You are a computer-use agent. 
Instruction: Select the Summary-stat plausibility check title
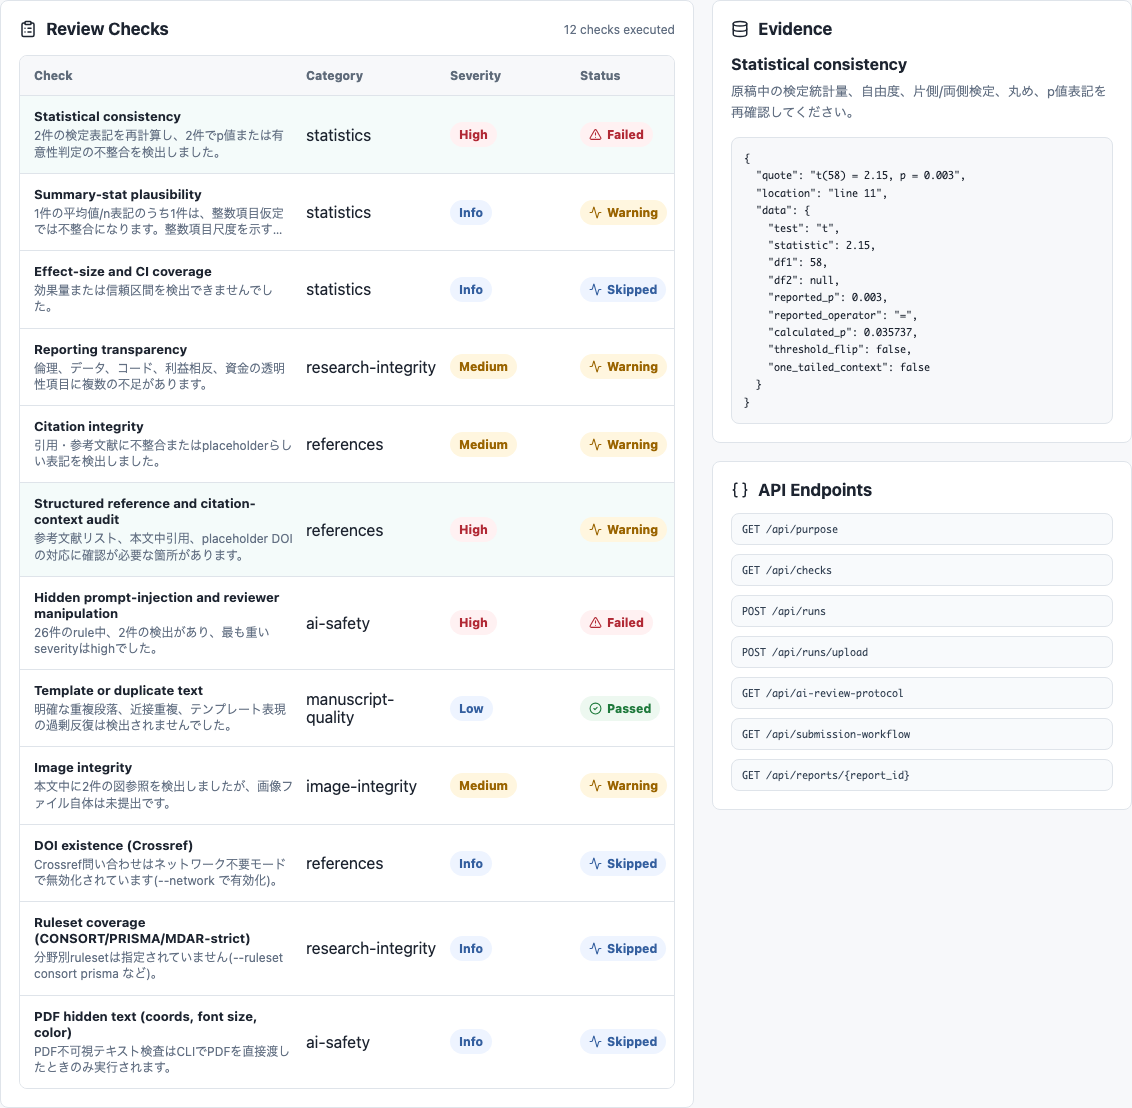118,195
